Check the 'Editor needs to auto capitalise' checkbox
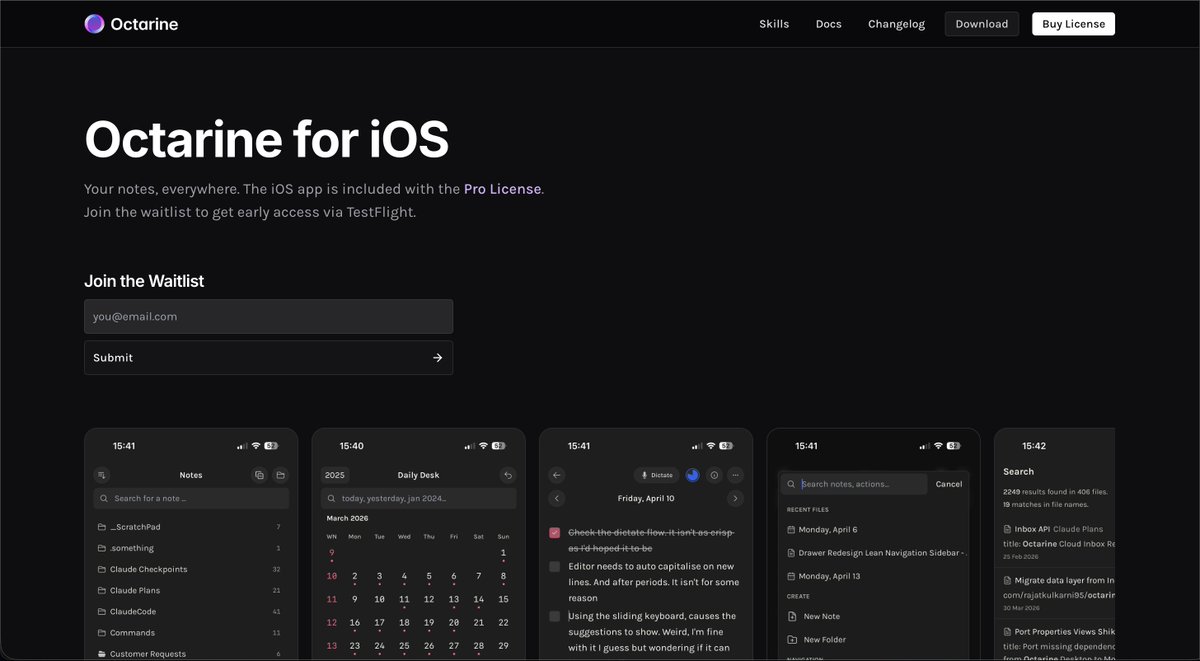This screenshot has width=1200, height=661. [555, 566]
